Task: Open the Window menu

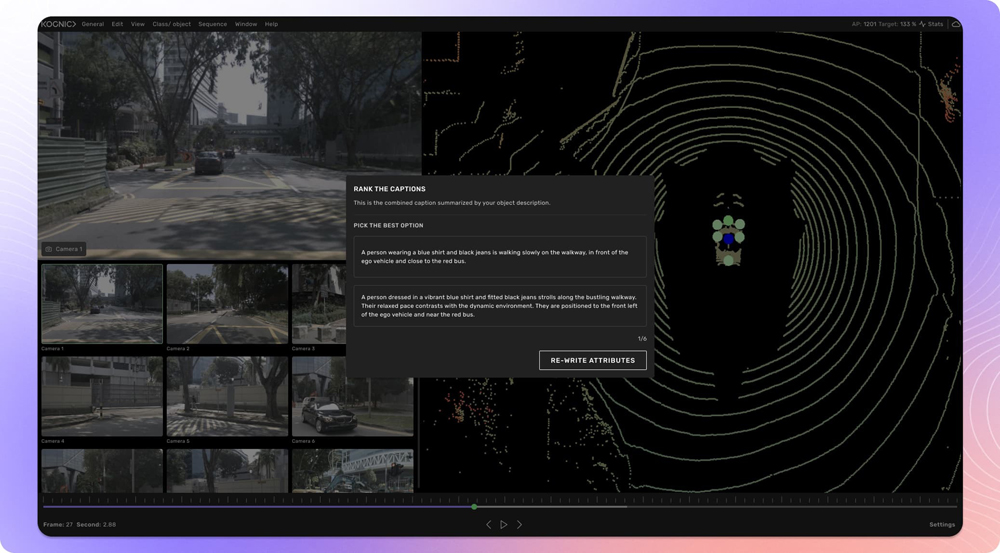Action: coord(245,24)
